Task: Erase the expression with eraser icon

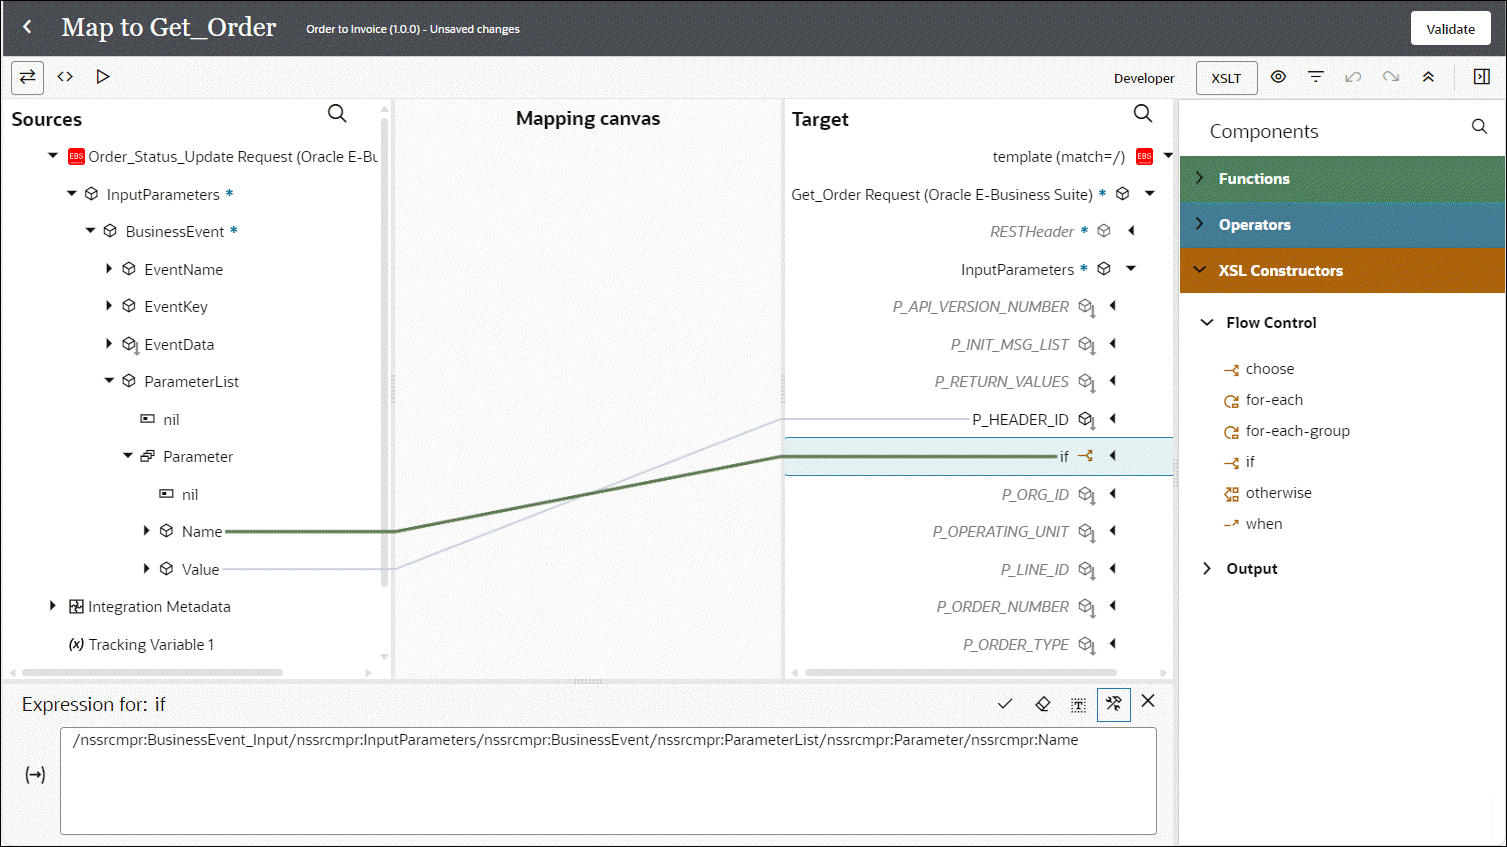Action: (1042, 704)
